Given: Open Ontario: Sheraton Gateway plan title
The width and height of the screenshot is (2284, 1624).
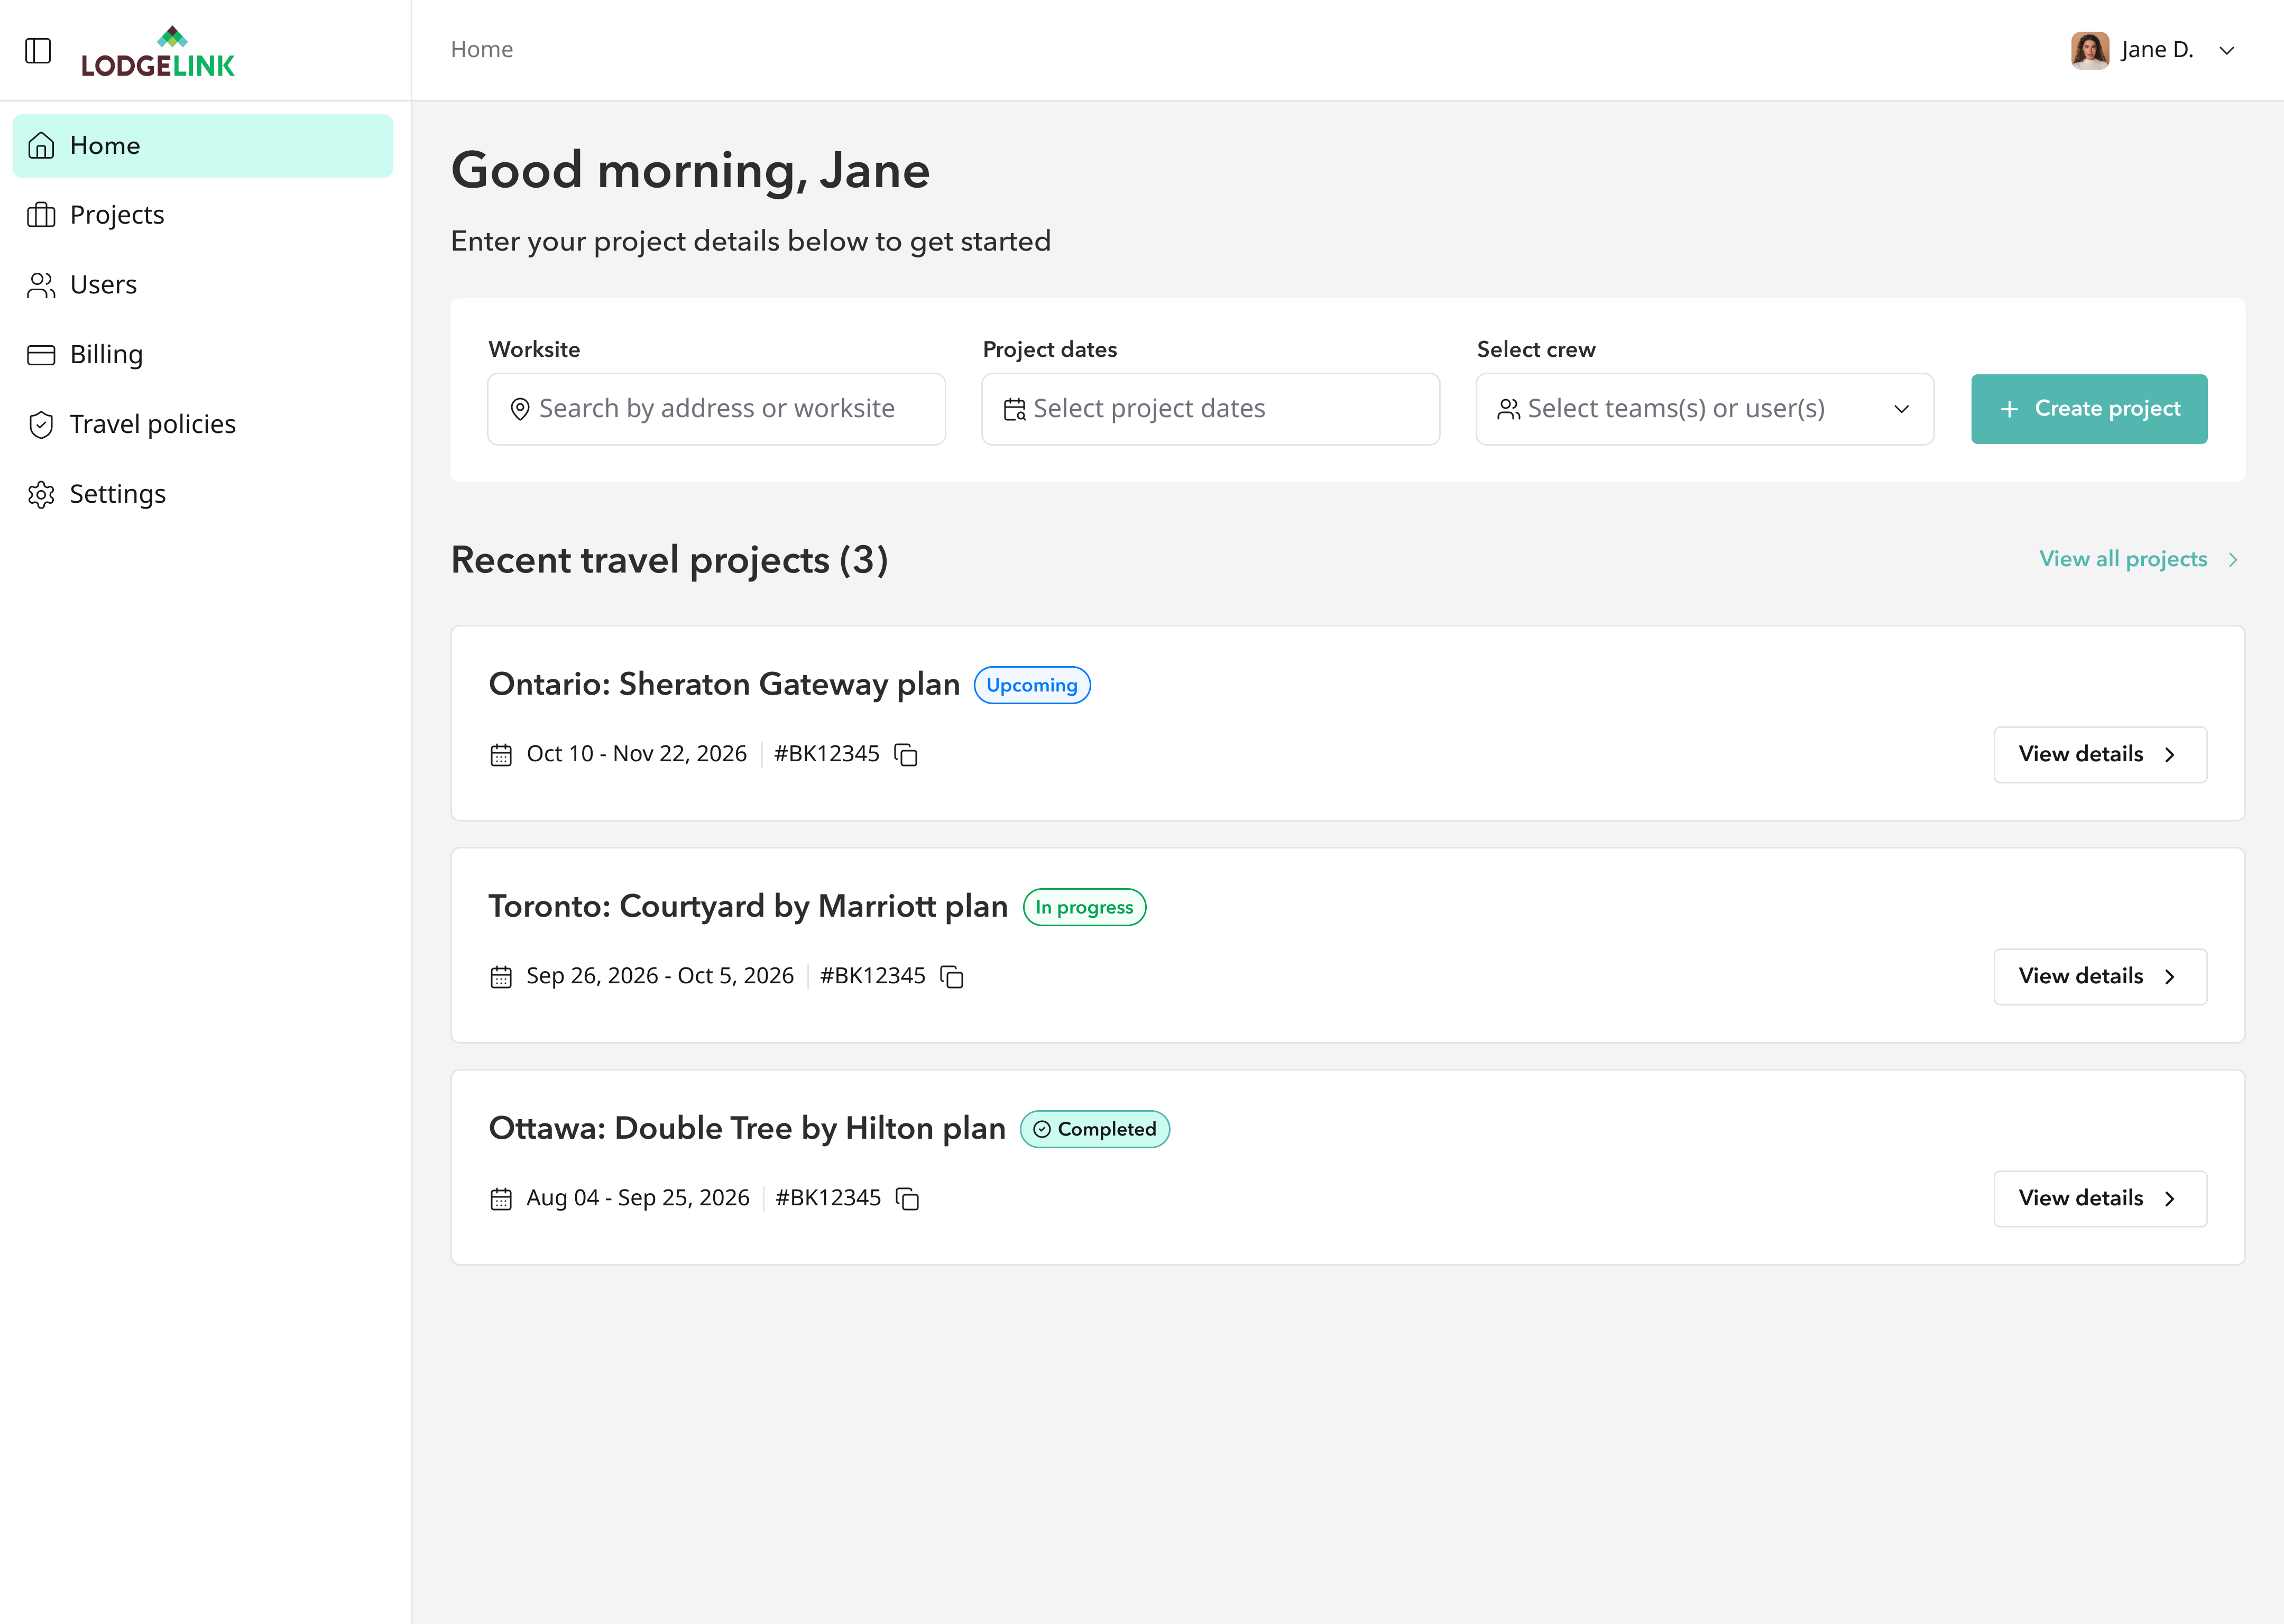Looking at the screenshot, I should (724, 684).
